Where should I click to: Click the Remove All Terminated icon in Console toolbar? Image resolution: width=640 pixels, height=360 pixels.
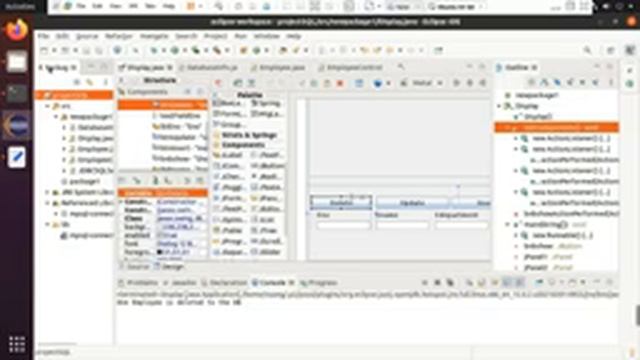(x=450, y=282)
